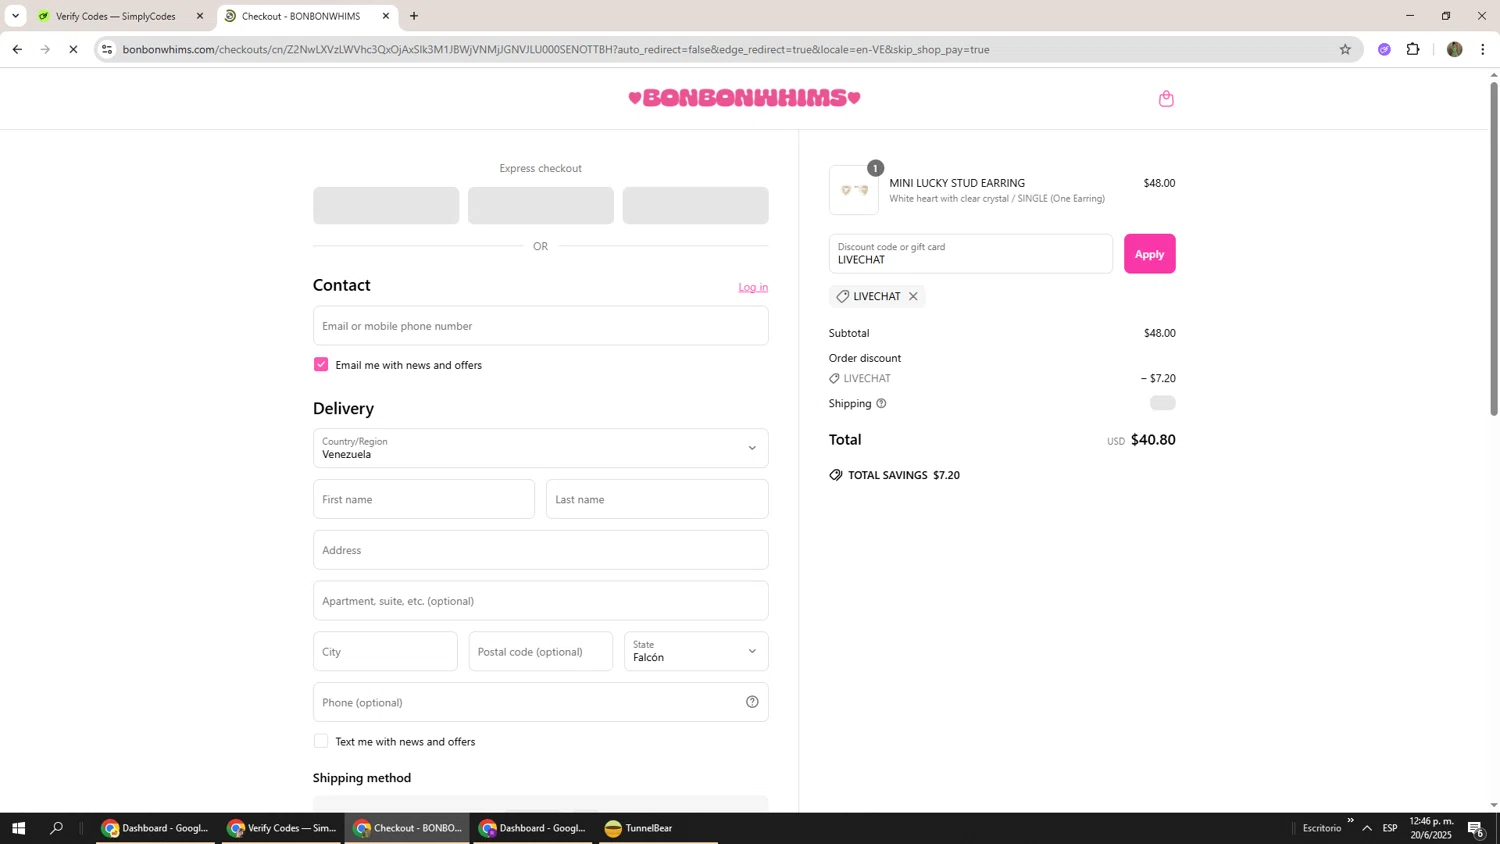Click the taskbar clock showing 12:46 p. m.
The width and height of the screenshot is (1500, 844).
click(x=1432, y=828)
